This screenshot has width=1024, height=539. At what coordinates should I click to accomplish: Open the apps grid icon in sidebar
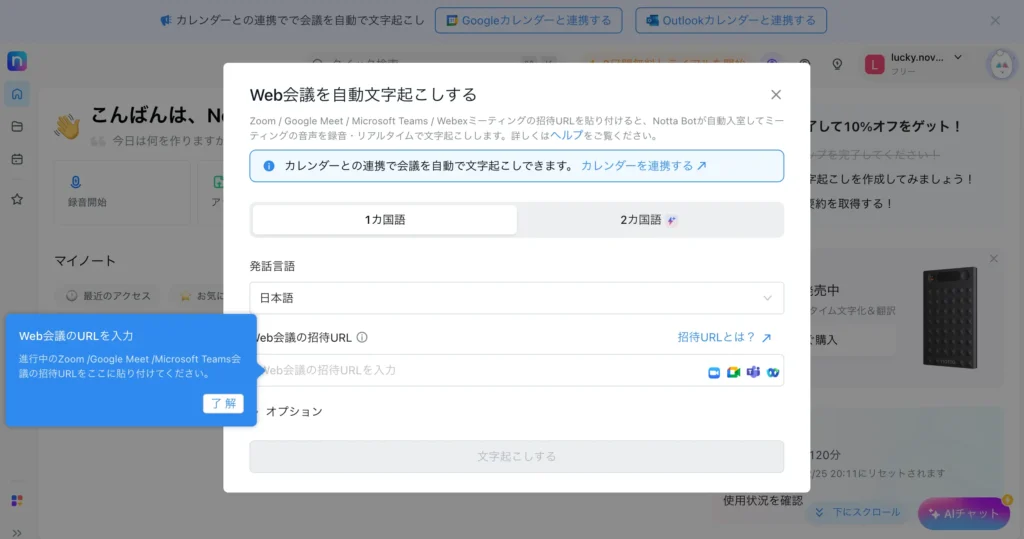pos(17,500)
